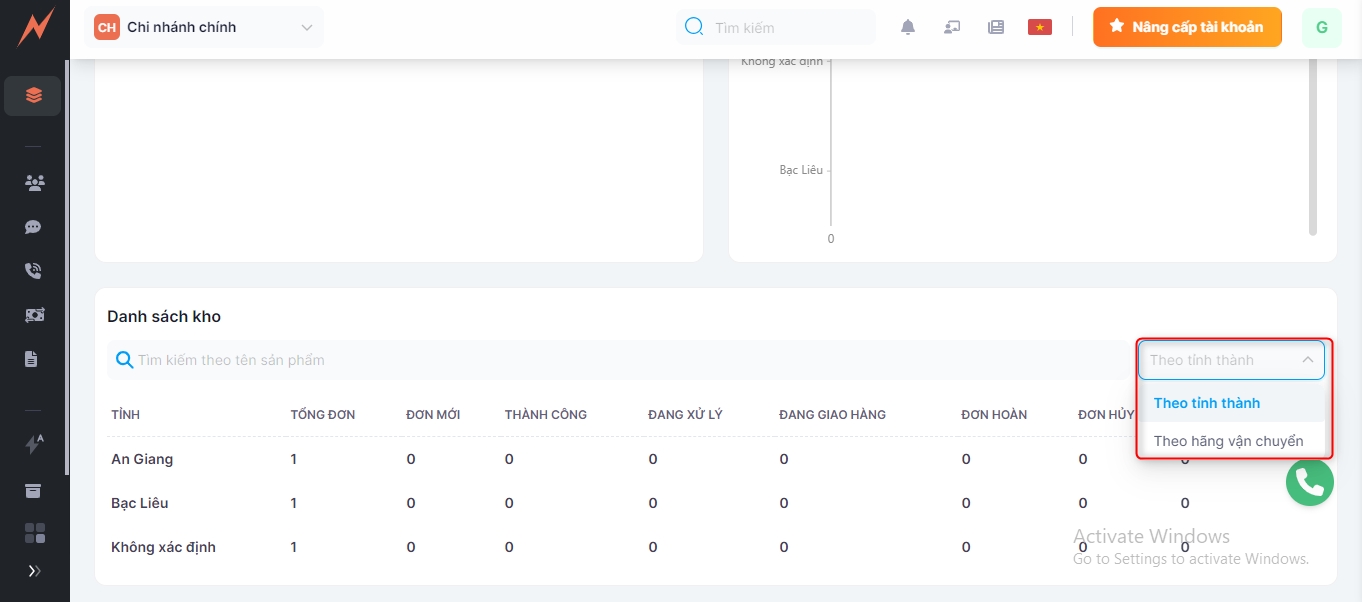Click the Vietnam flag language icon

1040,28
